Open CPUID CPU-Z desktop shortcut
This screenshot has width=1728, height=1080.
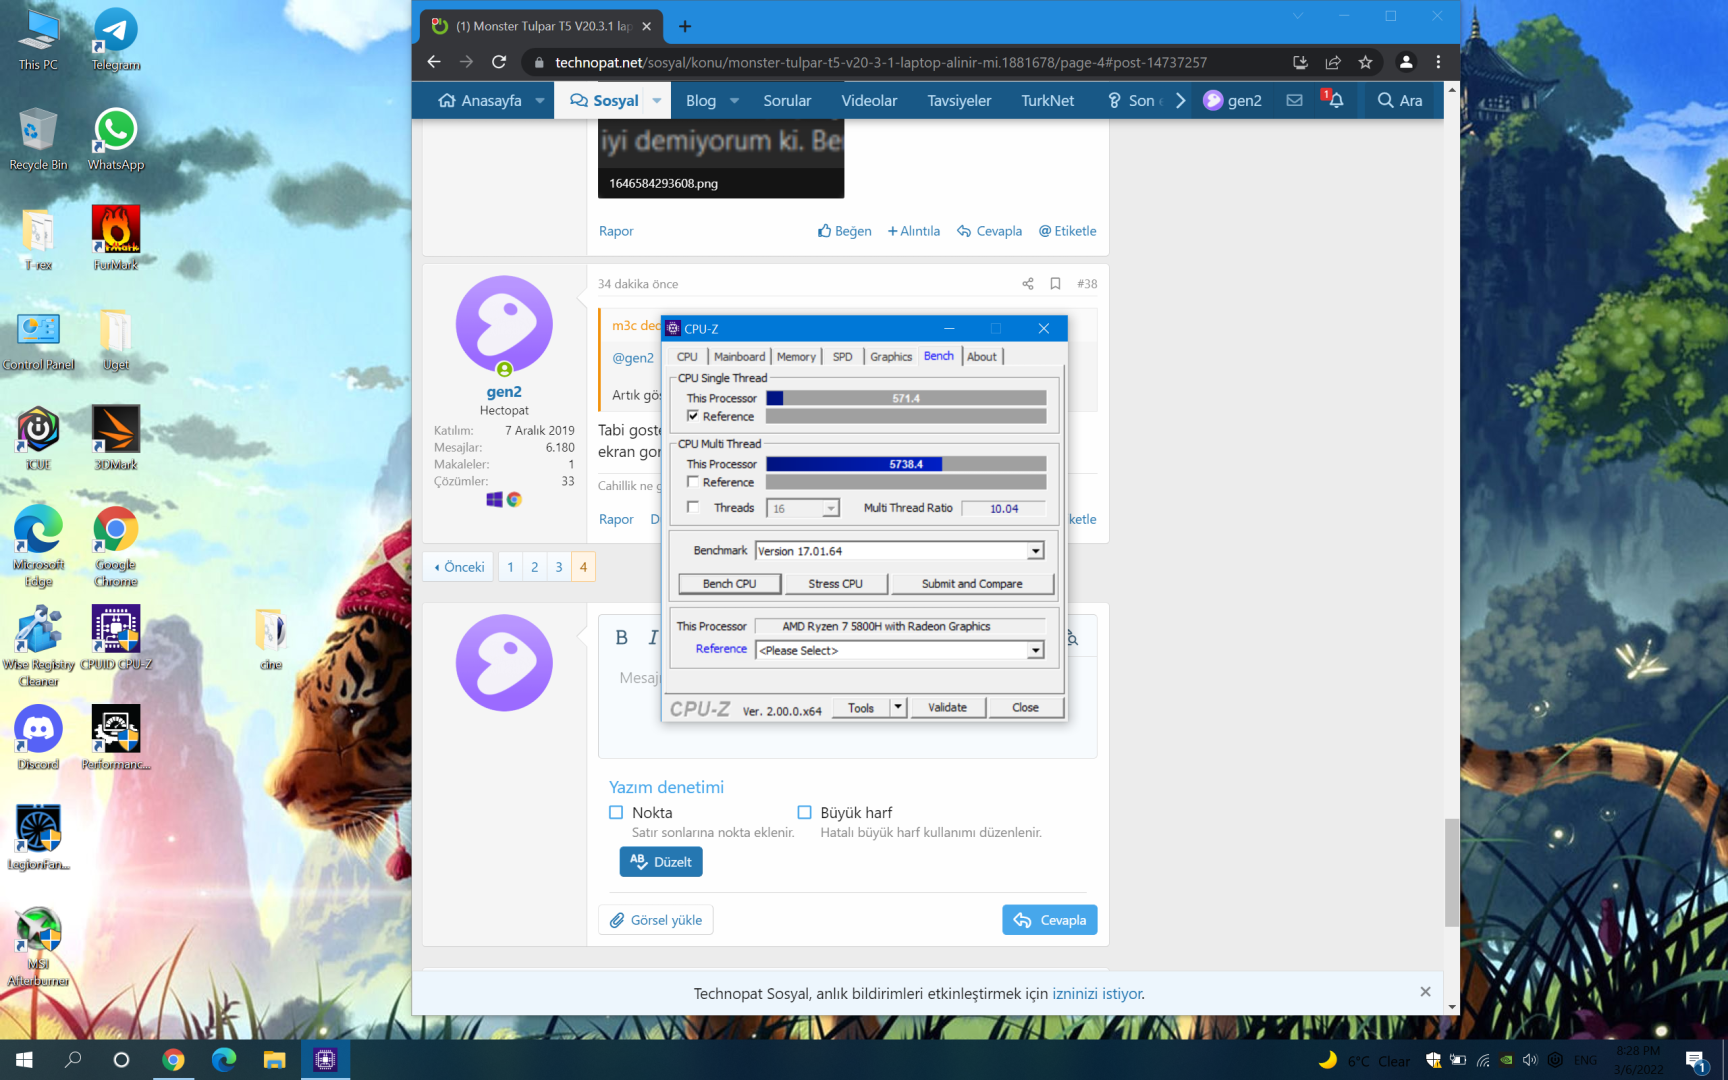click(x=116, y=639)
